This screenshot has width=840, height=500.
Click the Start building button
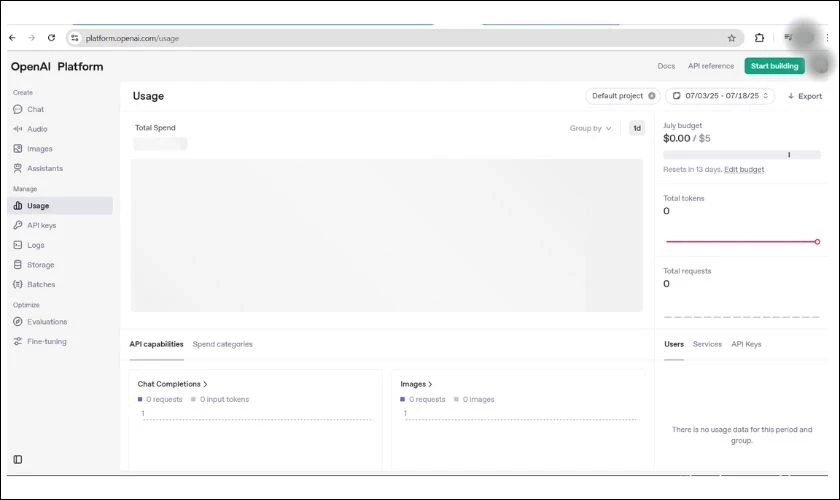click(775, 66)
